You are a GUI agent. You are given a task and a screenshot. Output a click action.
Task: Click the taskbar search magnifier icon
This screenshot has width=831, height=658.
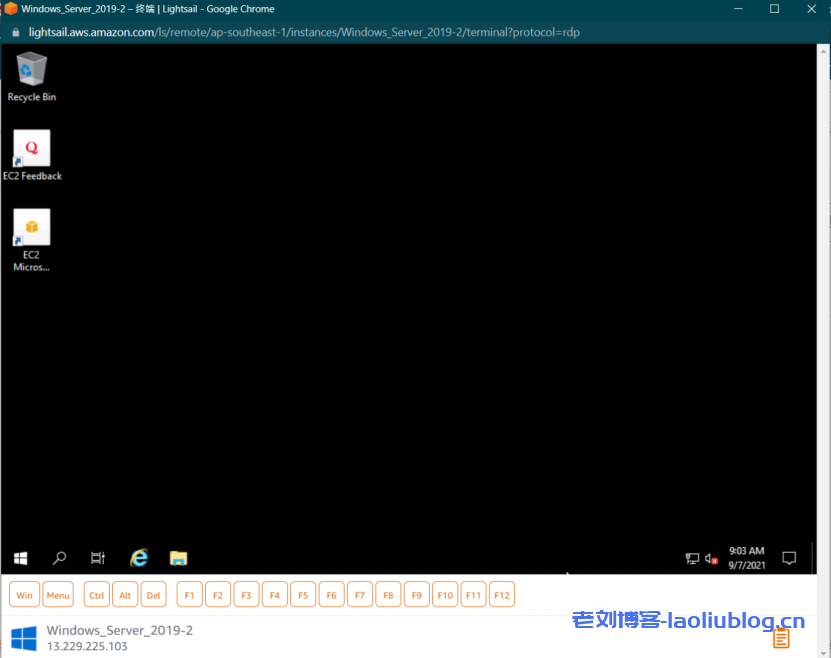59,558
